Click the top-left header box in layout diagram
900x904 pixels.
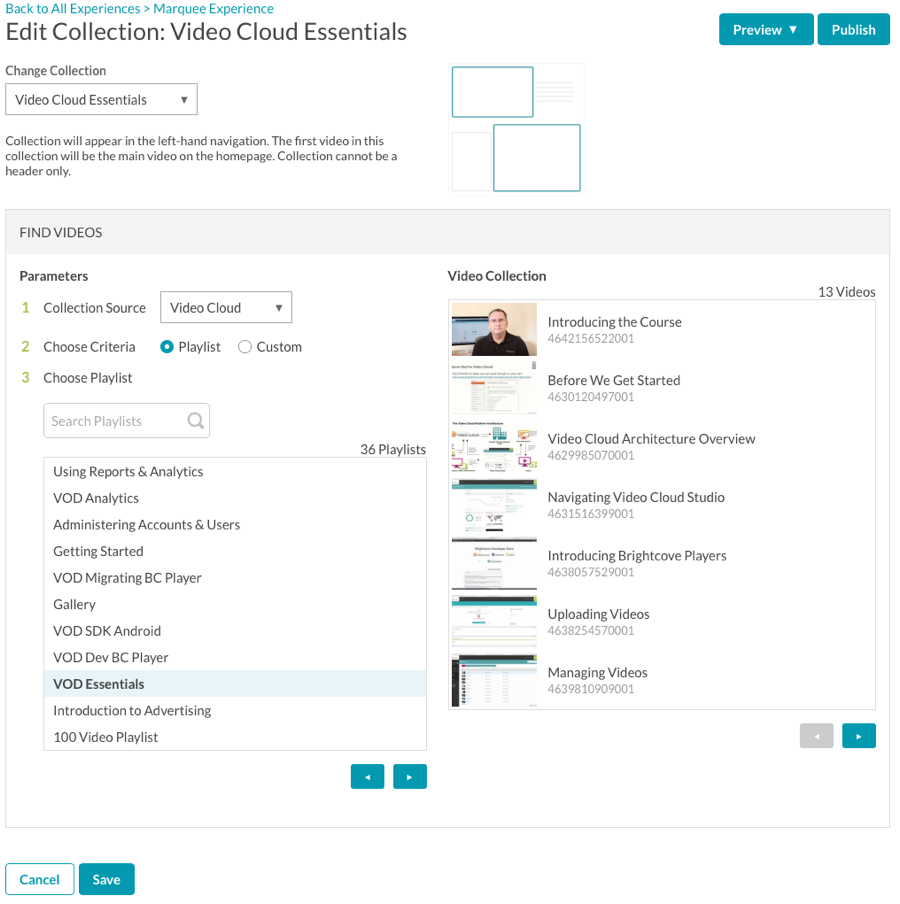(x=492, y=92)
